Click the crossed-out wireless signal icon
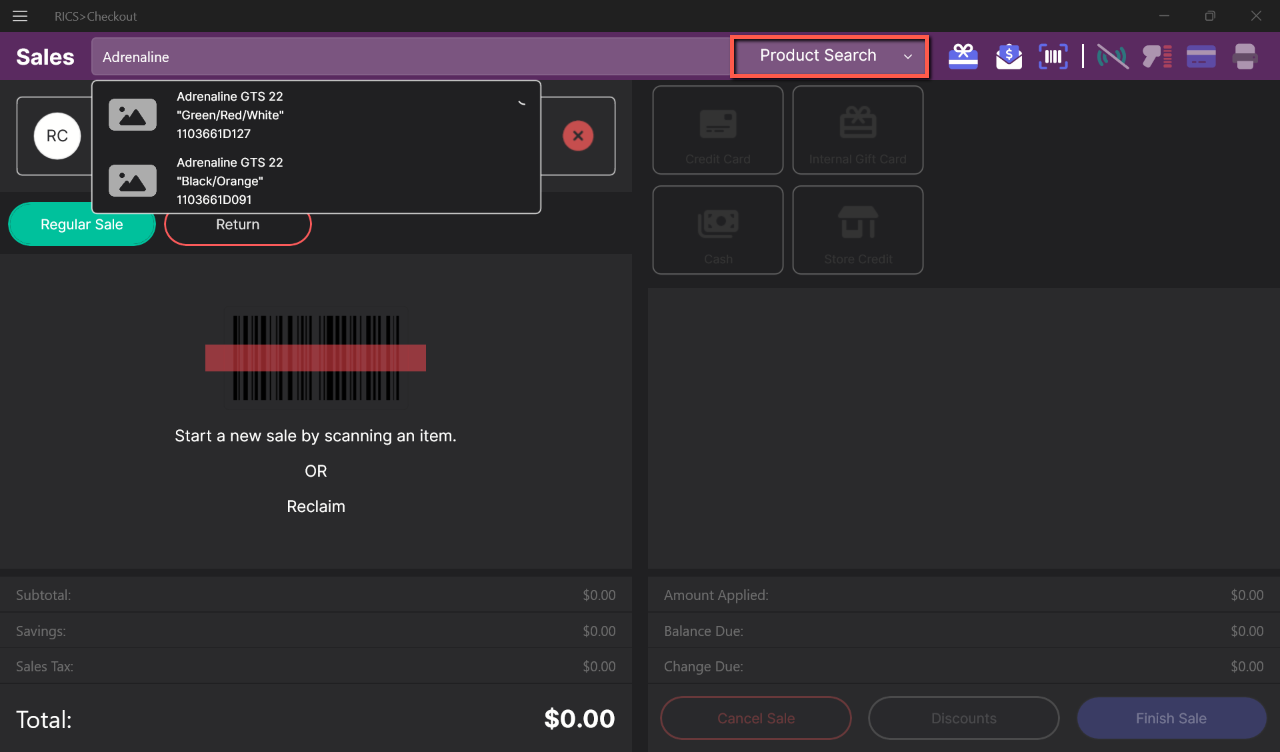Screen dimensions: 1280x752 tap(1112, 56)
